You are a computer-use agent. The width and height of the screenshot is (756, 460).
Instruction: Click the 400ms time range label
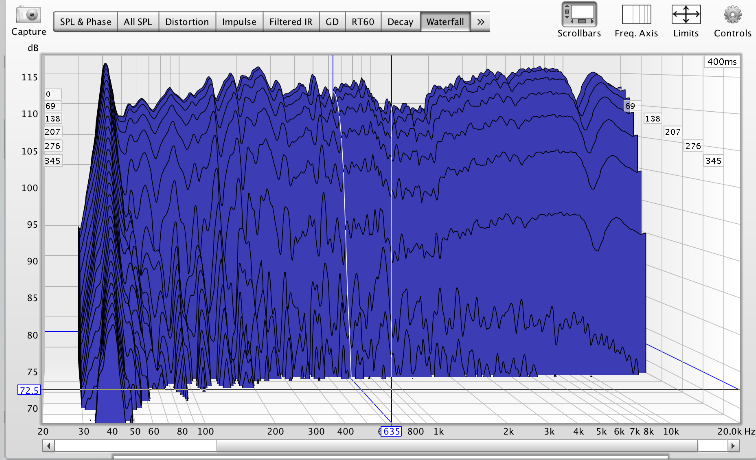pos(721,62)
